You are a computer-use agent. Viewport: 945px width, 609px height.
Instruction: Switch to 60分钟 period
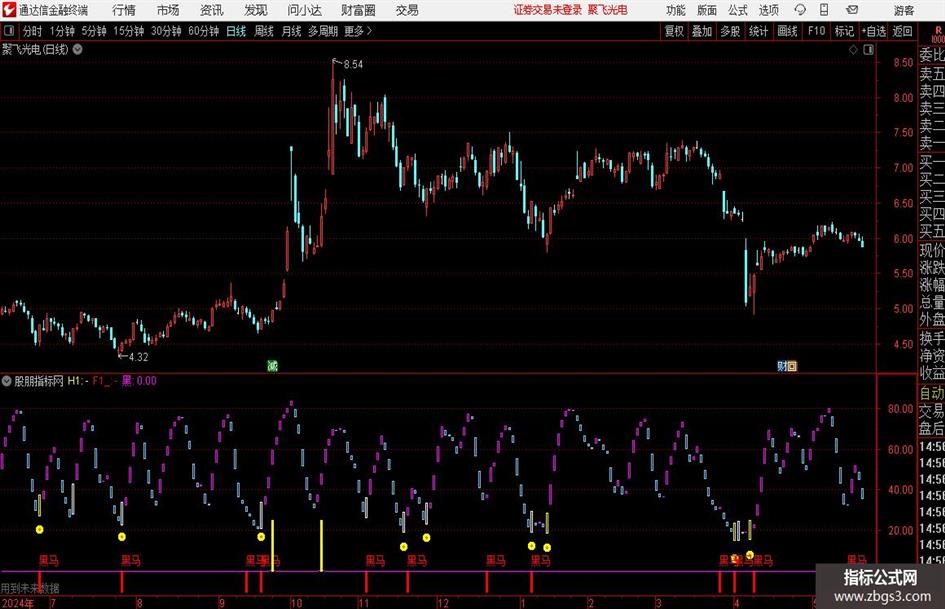tap(204, 31)
